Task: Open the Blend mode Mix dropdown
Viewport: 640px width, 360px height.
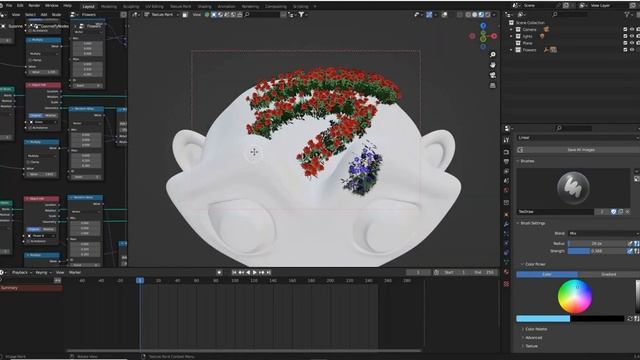Action: [604, 233]
